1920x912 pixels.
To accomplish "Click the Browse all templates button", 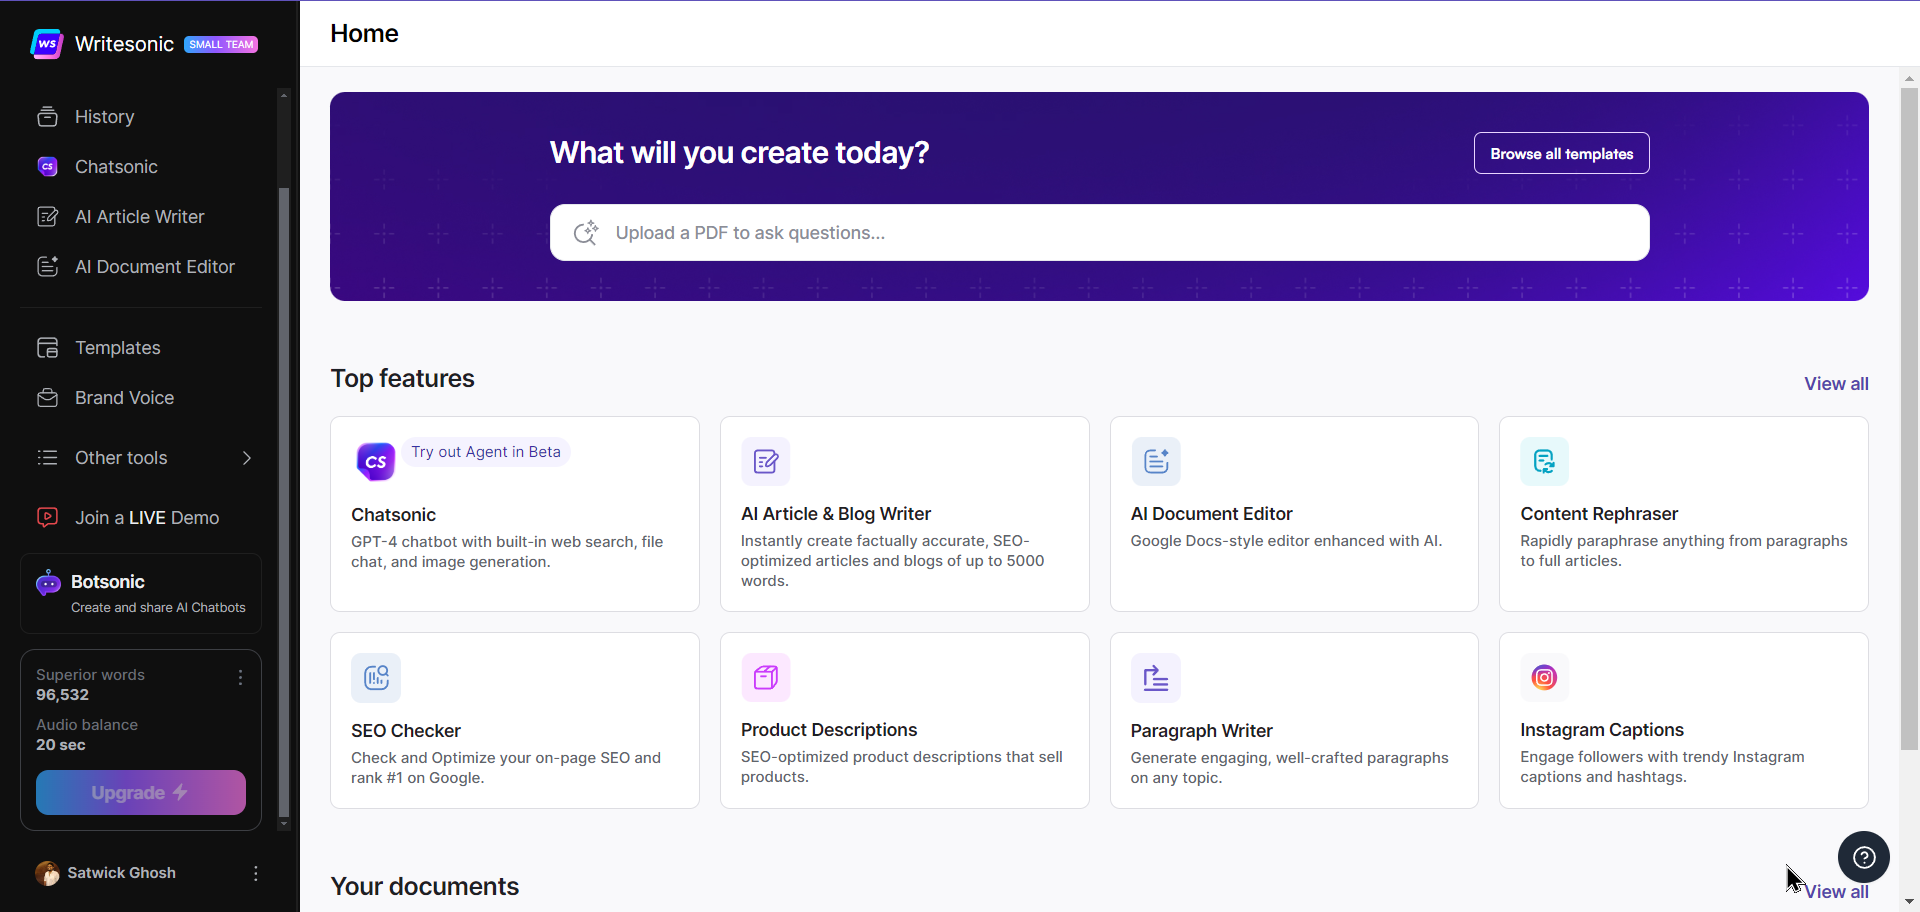I will [x=1561, y=153].
